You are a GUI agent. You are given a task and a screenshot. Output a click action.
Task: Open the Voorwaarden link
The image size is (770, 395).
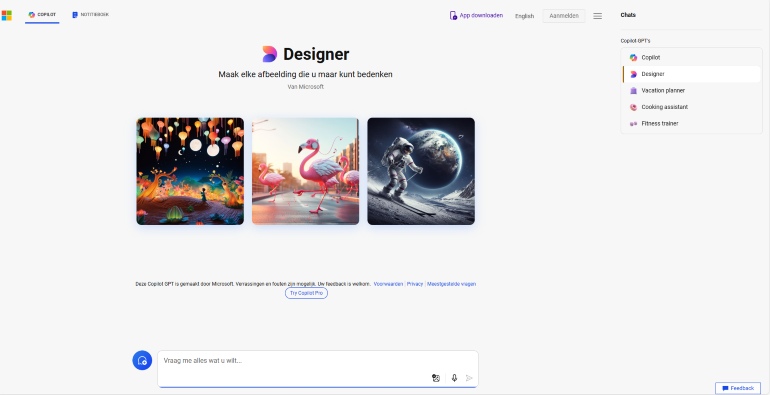click(x=388, y=284)
